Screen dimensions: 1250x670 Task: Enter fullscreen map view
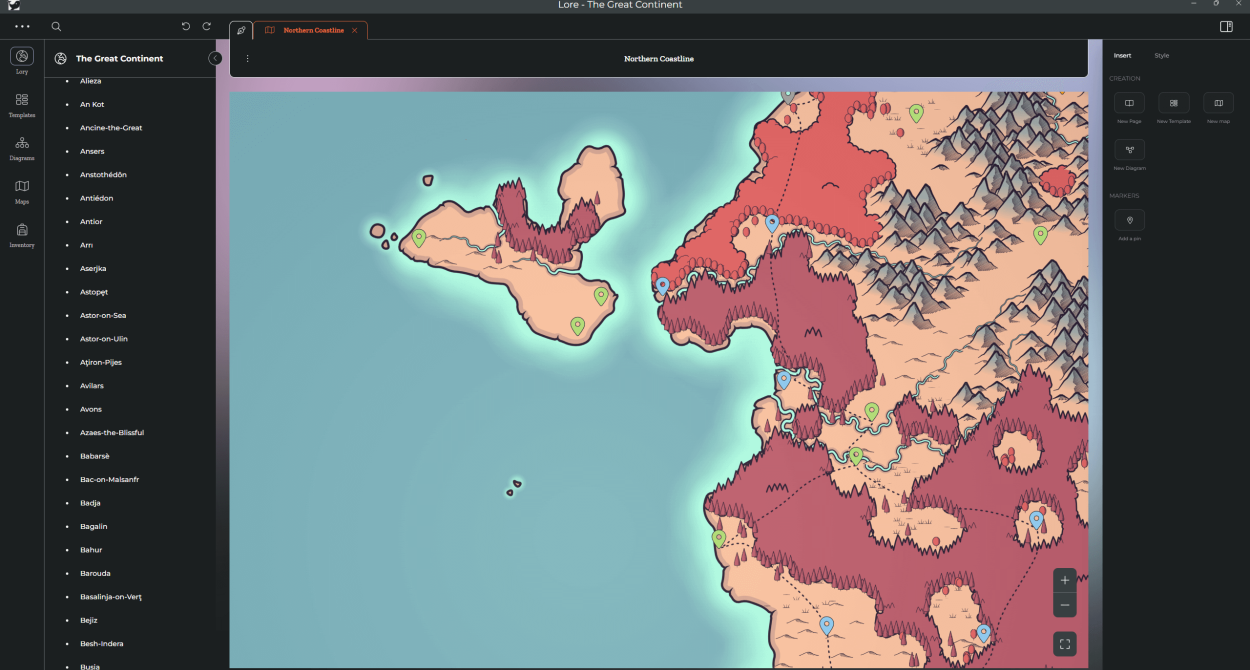pyautogui.click(x=1065, y=645)
